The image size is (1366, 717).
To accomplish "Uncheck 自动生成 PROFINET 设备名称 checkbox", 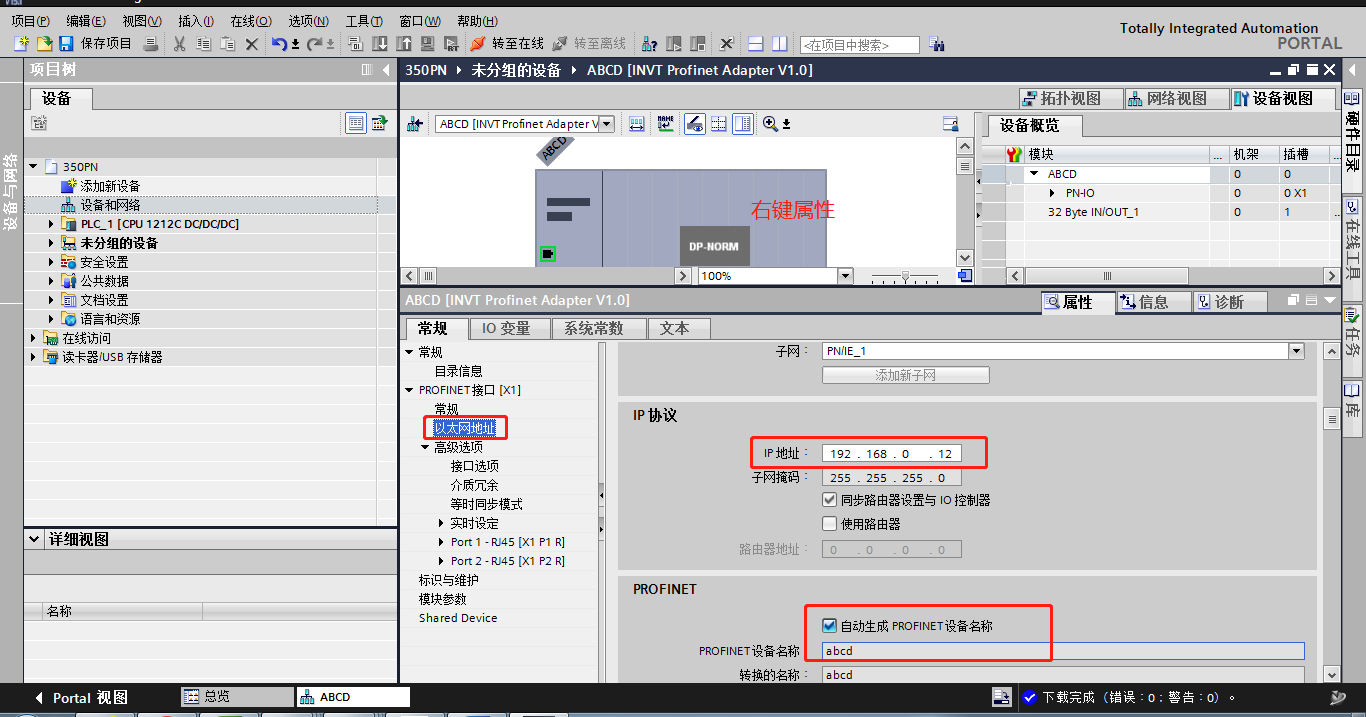I will pyautogui.click(x=829, y=626).
